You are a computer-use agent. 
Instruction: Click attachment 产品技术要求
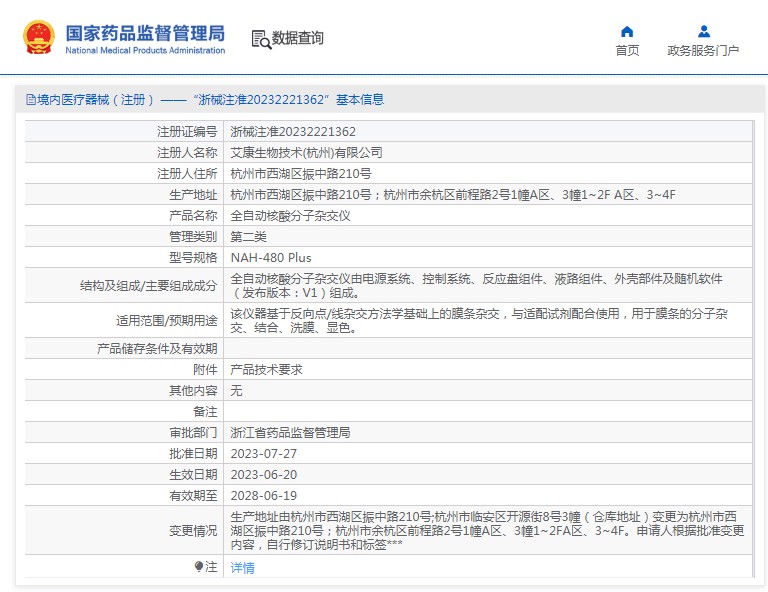point(266,370)
